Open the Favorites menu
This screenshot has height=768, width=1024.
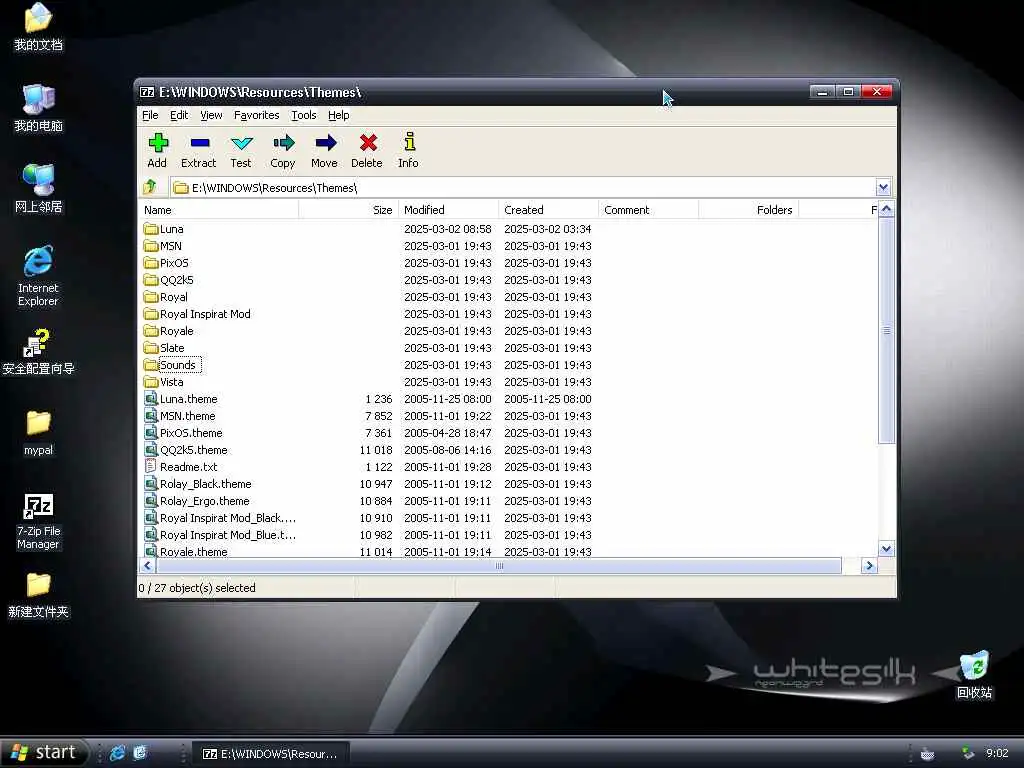[257, 115]
